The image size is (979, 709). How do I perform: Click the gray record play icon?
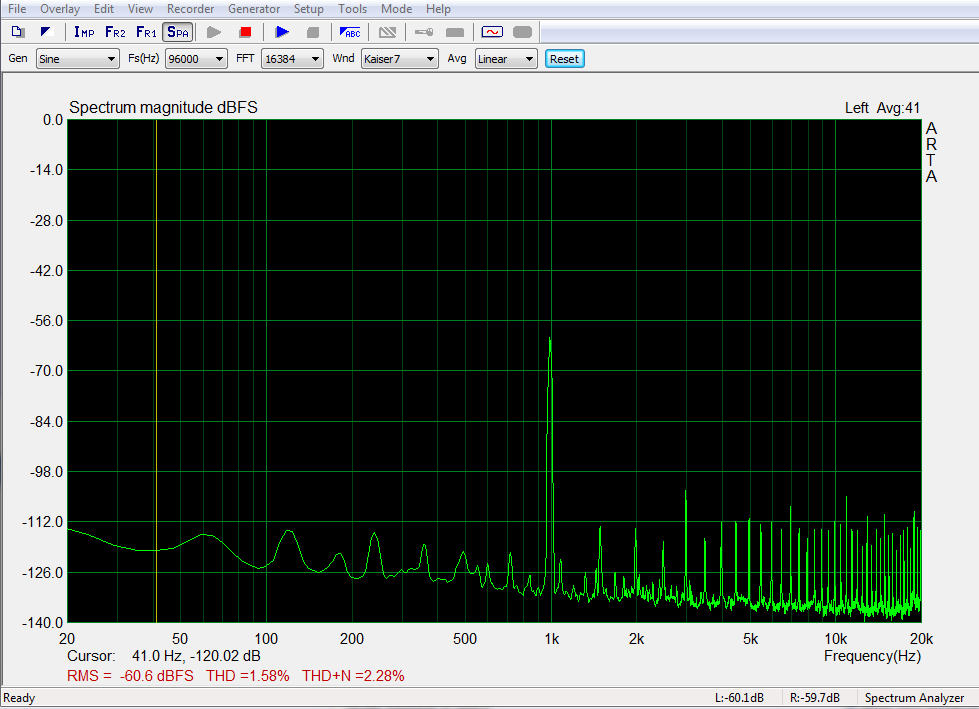[214, 32]
